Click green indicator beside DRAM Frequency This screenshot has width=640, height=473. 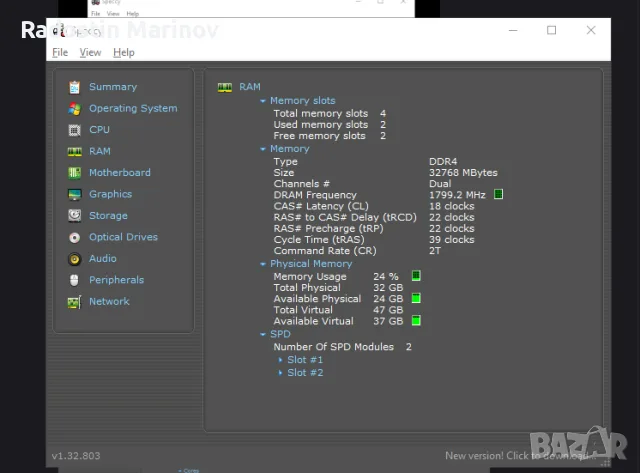tap(498, 194)
